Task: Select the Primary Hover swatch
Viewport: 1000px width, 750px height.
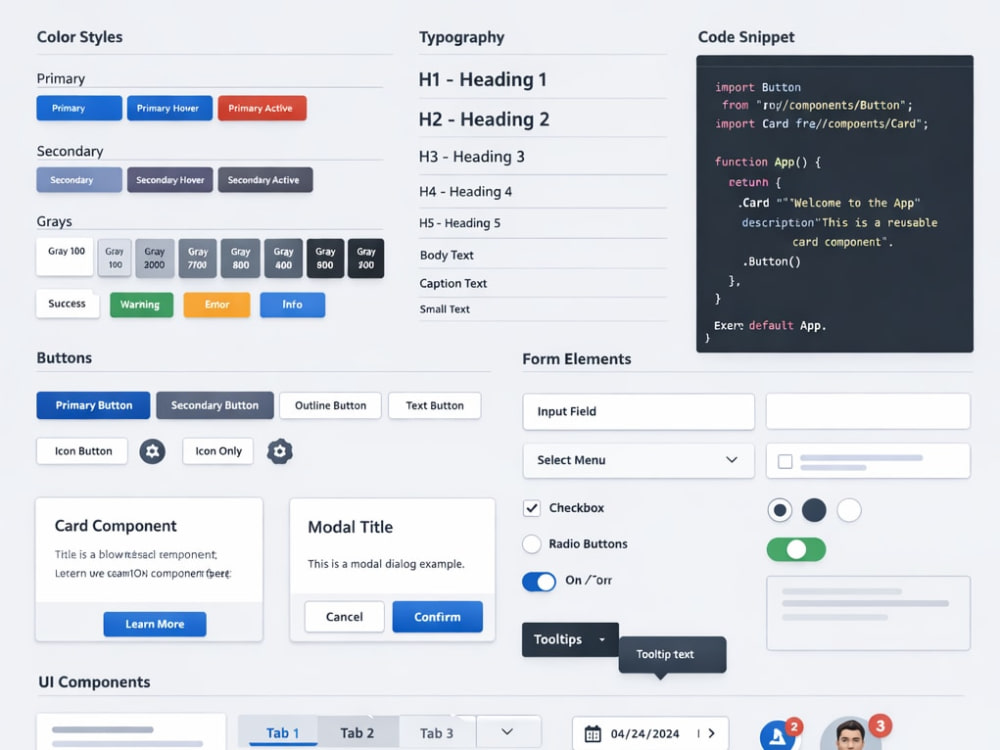Action: (170, 108)
